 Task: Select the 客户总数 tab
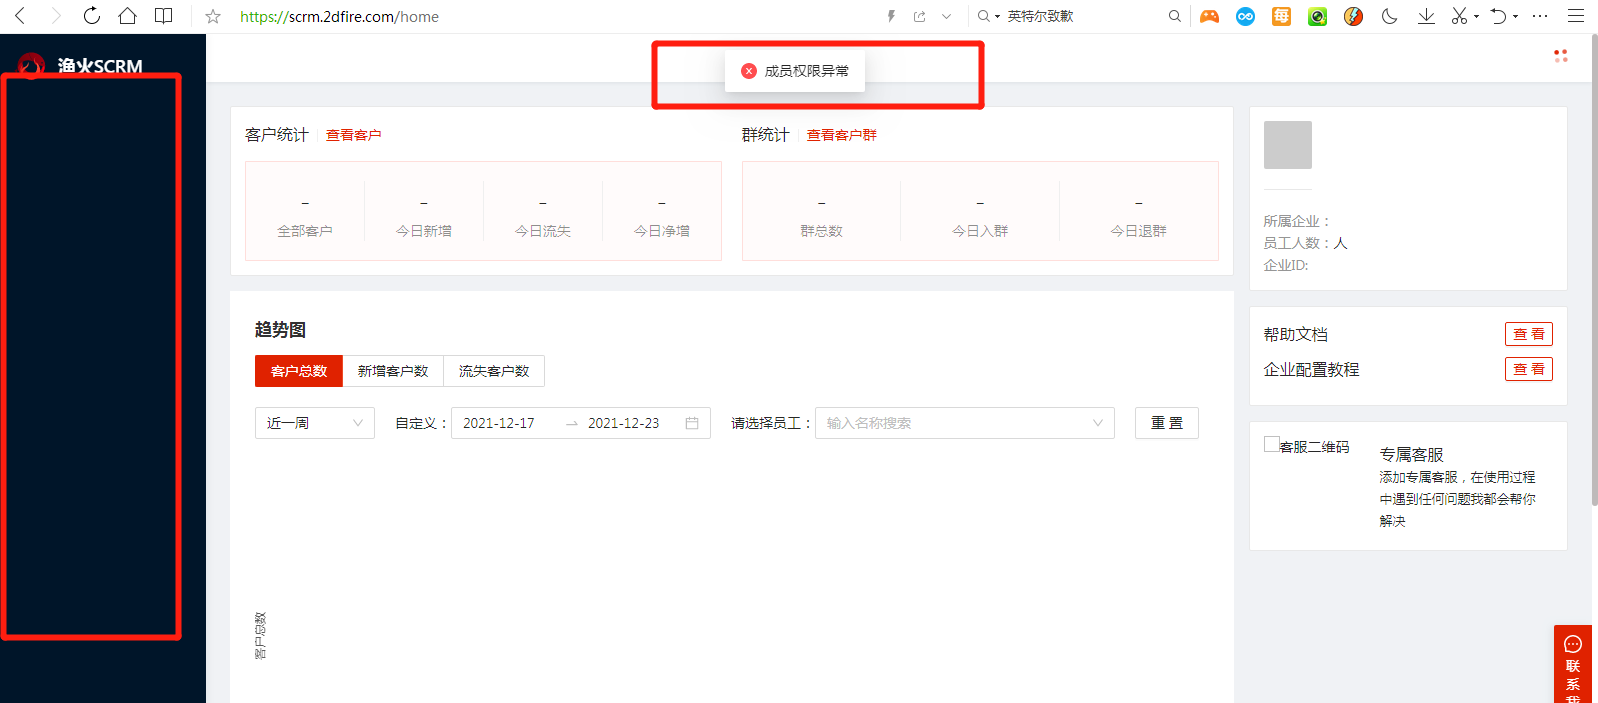(299, 371)
